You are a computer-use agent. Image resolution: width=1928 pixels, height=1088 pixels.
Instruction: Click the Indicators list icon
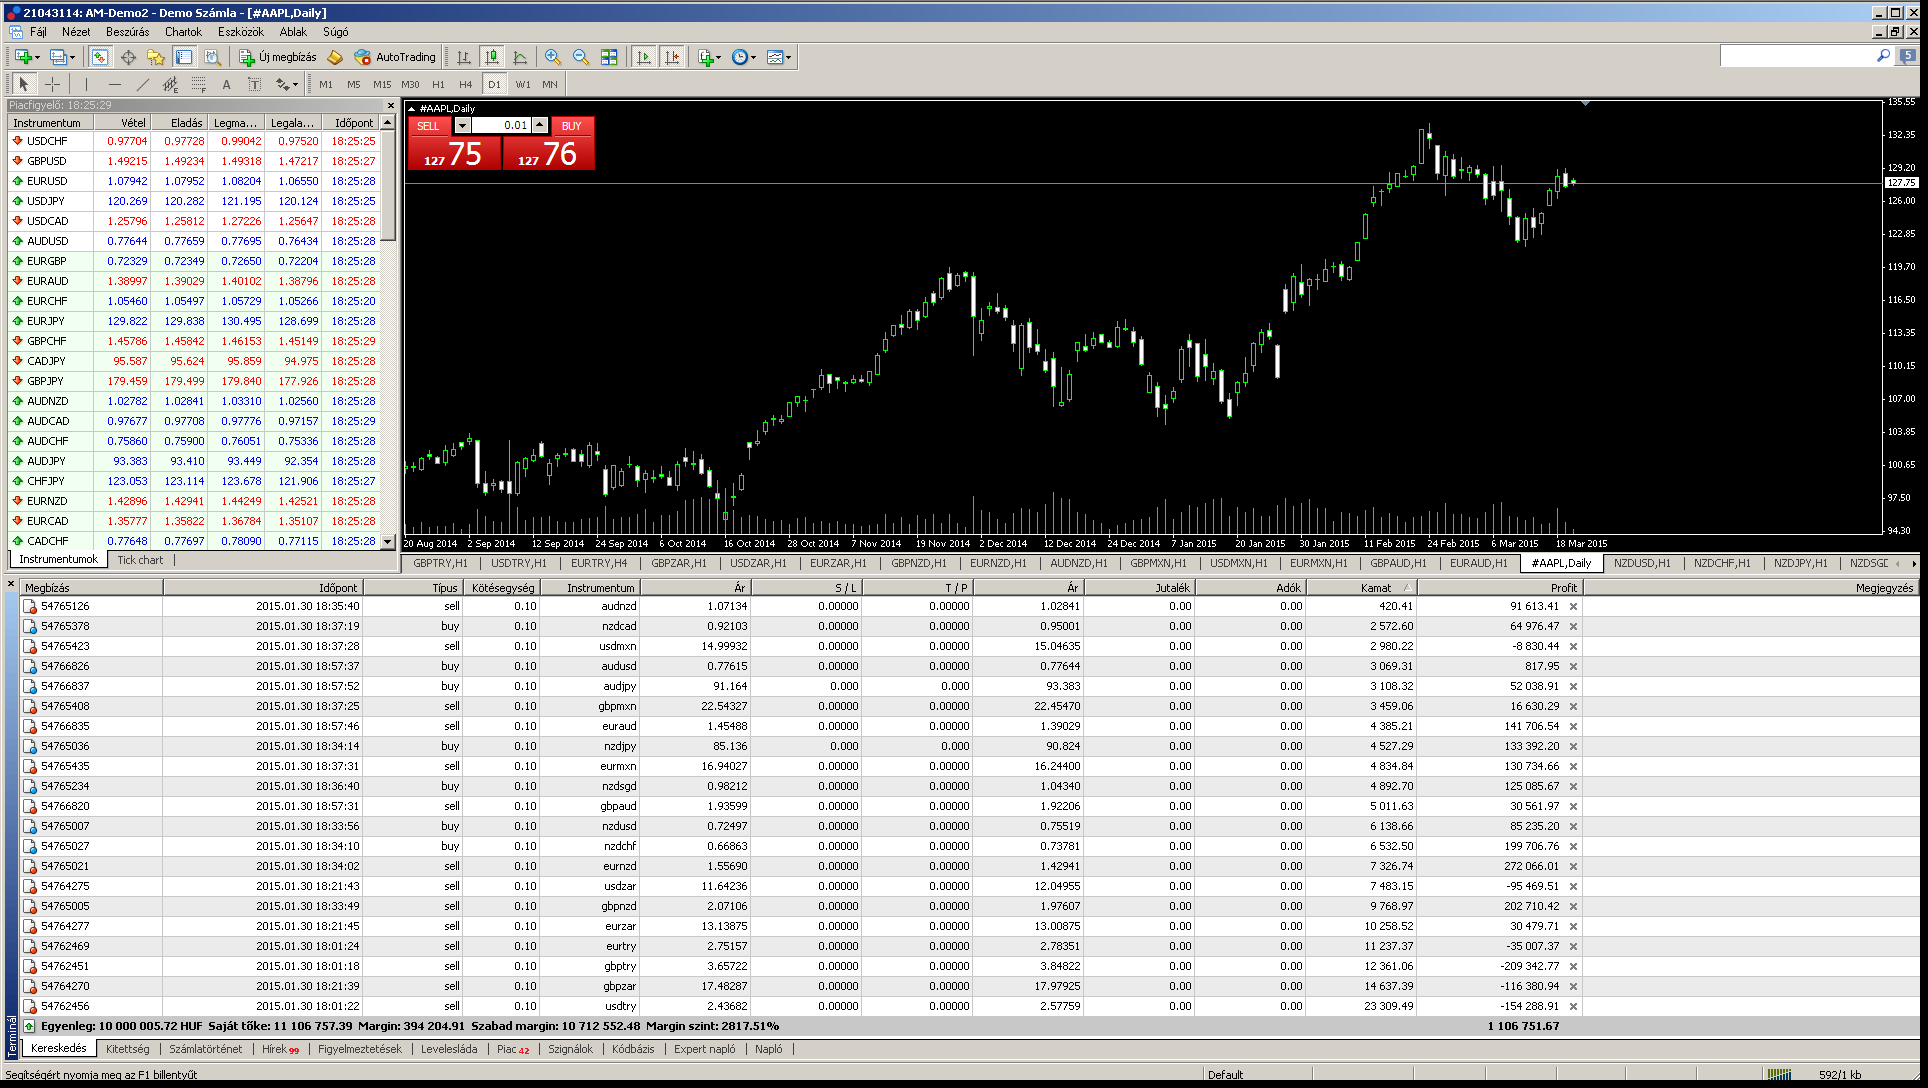point(706,57)
